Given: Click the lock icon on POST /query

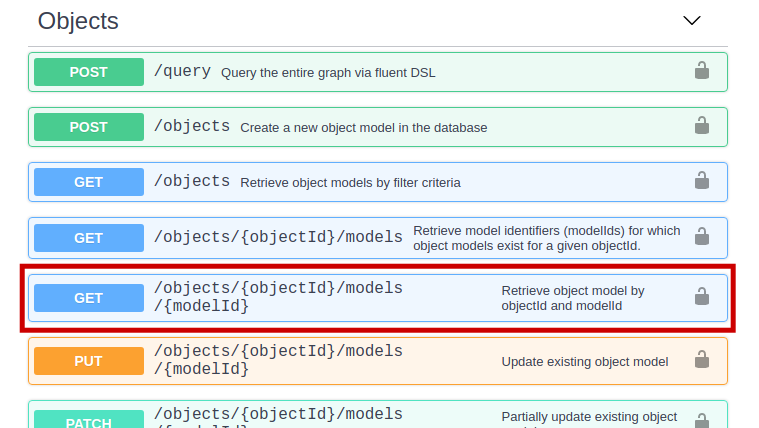Looking at the screenshot, I should [x=702, y=71].
